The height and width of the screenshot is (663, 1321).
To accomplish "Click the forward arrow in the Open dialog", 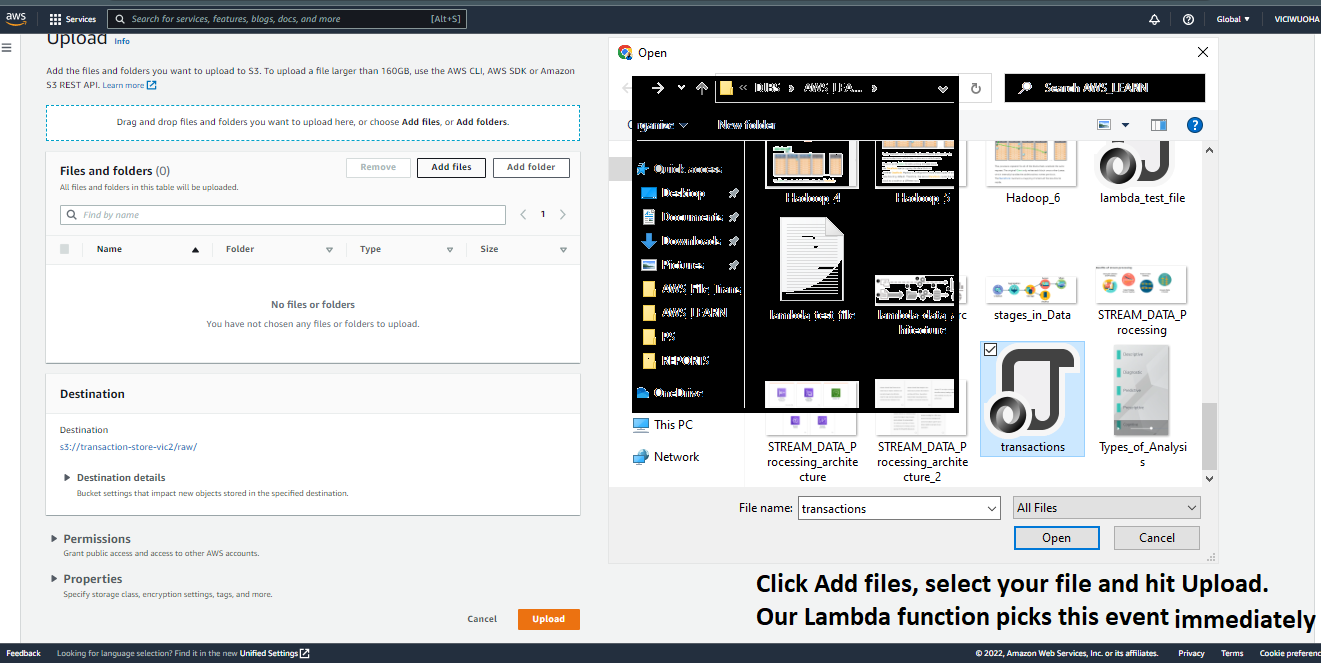I will tap(657, 88).
